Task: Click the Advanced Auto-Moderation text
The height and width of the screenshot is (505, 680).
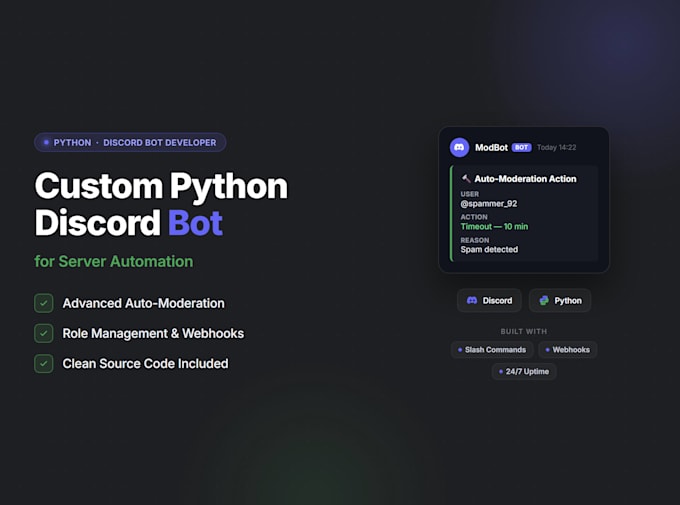Action: [x=144, y=303]
